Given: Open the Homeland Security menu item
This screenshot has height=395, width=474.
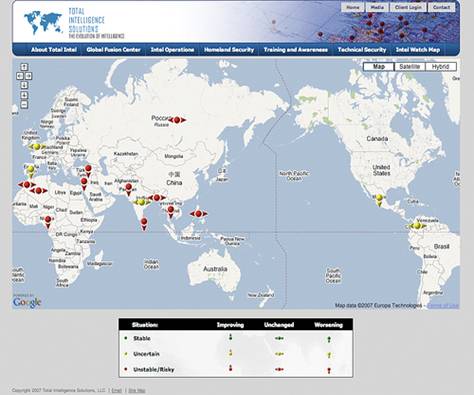Looking at the screenshot, I should [229, 50].
